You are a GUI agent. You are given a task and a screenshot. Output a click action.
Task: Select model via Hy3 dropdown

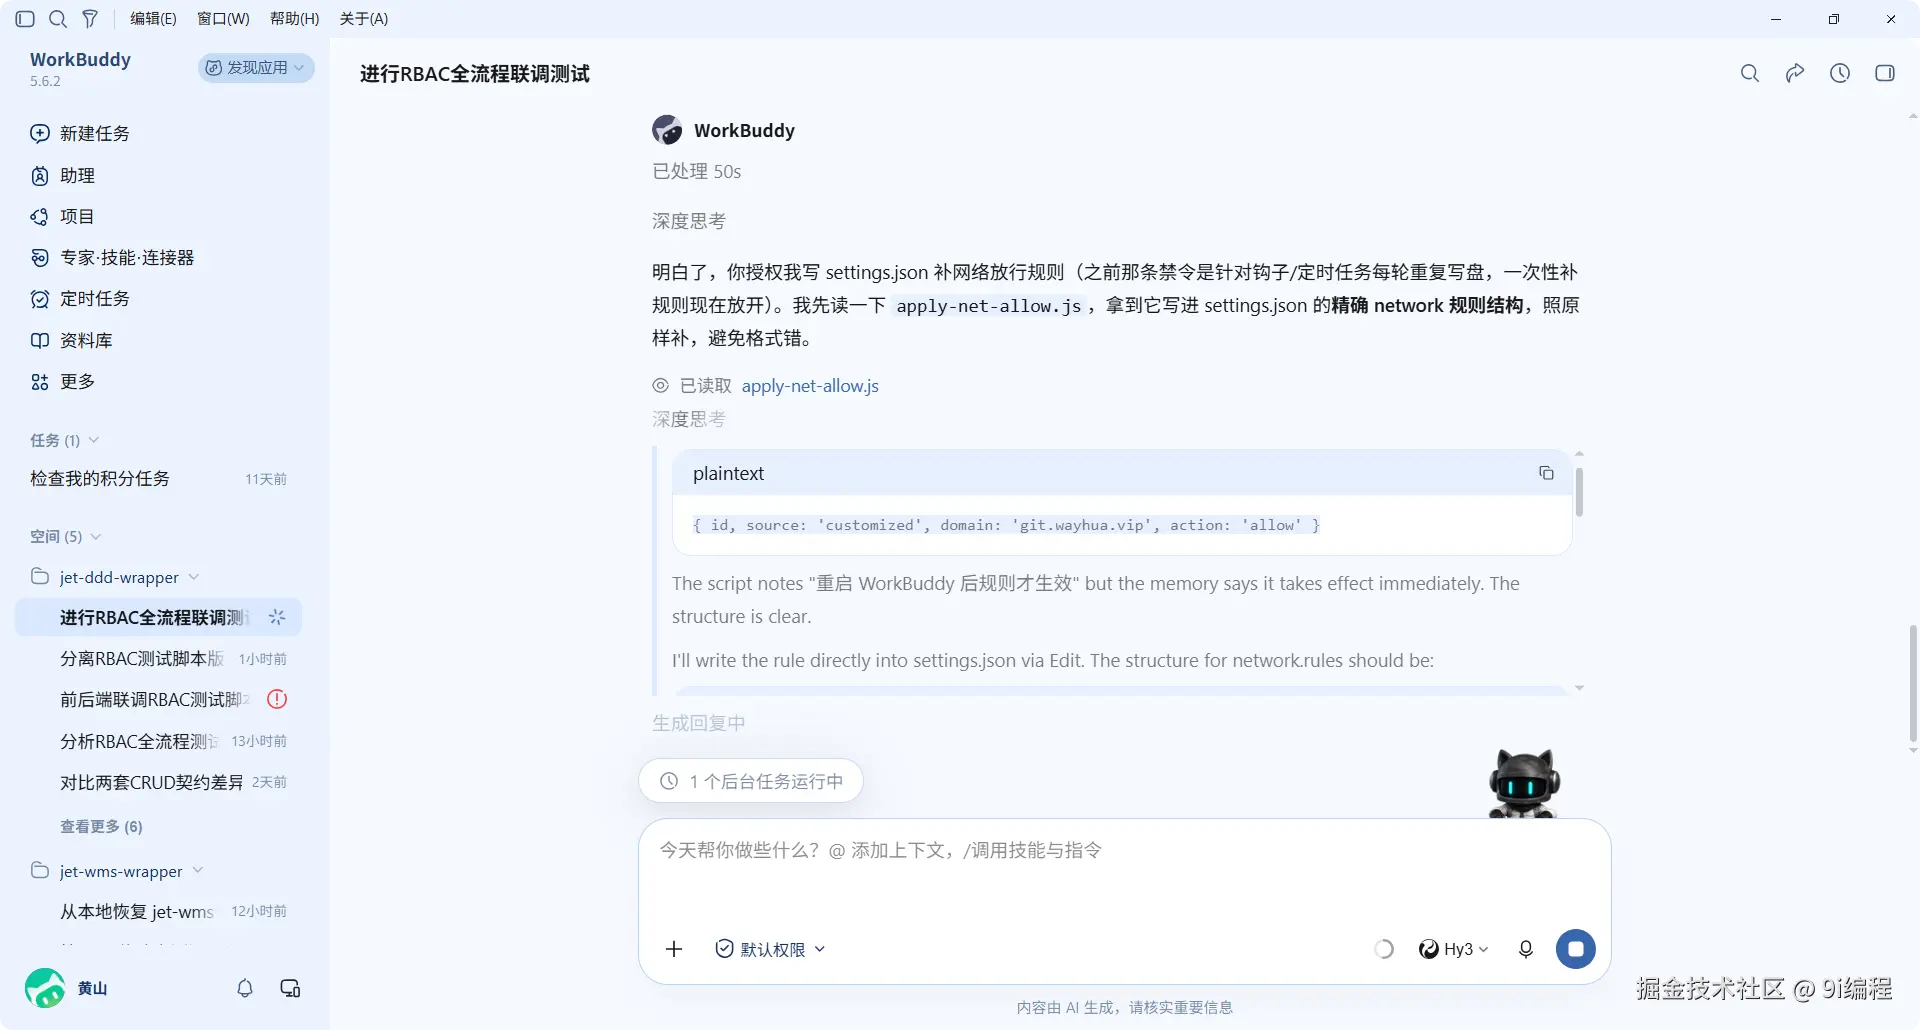[1454, 949]
